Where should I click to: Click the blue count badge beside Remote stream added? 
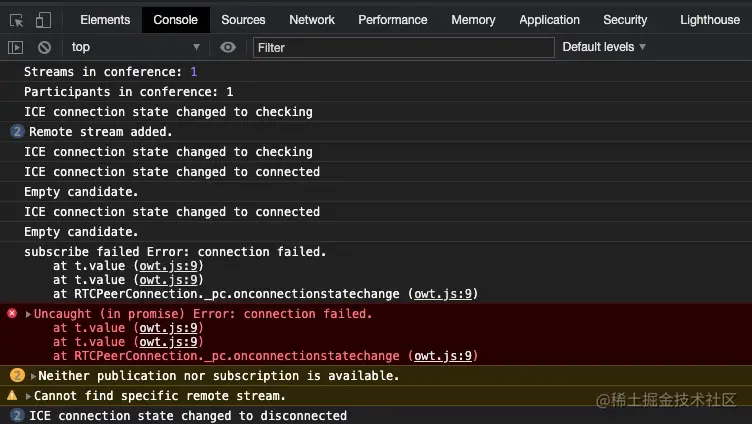pos(17,131)
